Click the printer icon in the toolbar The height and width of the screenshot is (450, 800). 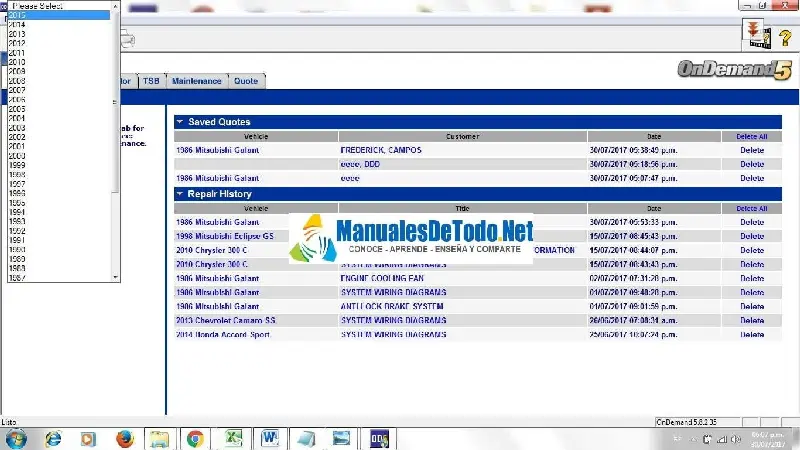(127, 39)
